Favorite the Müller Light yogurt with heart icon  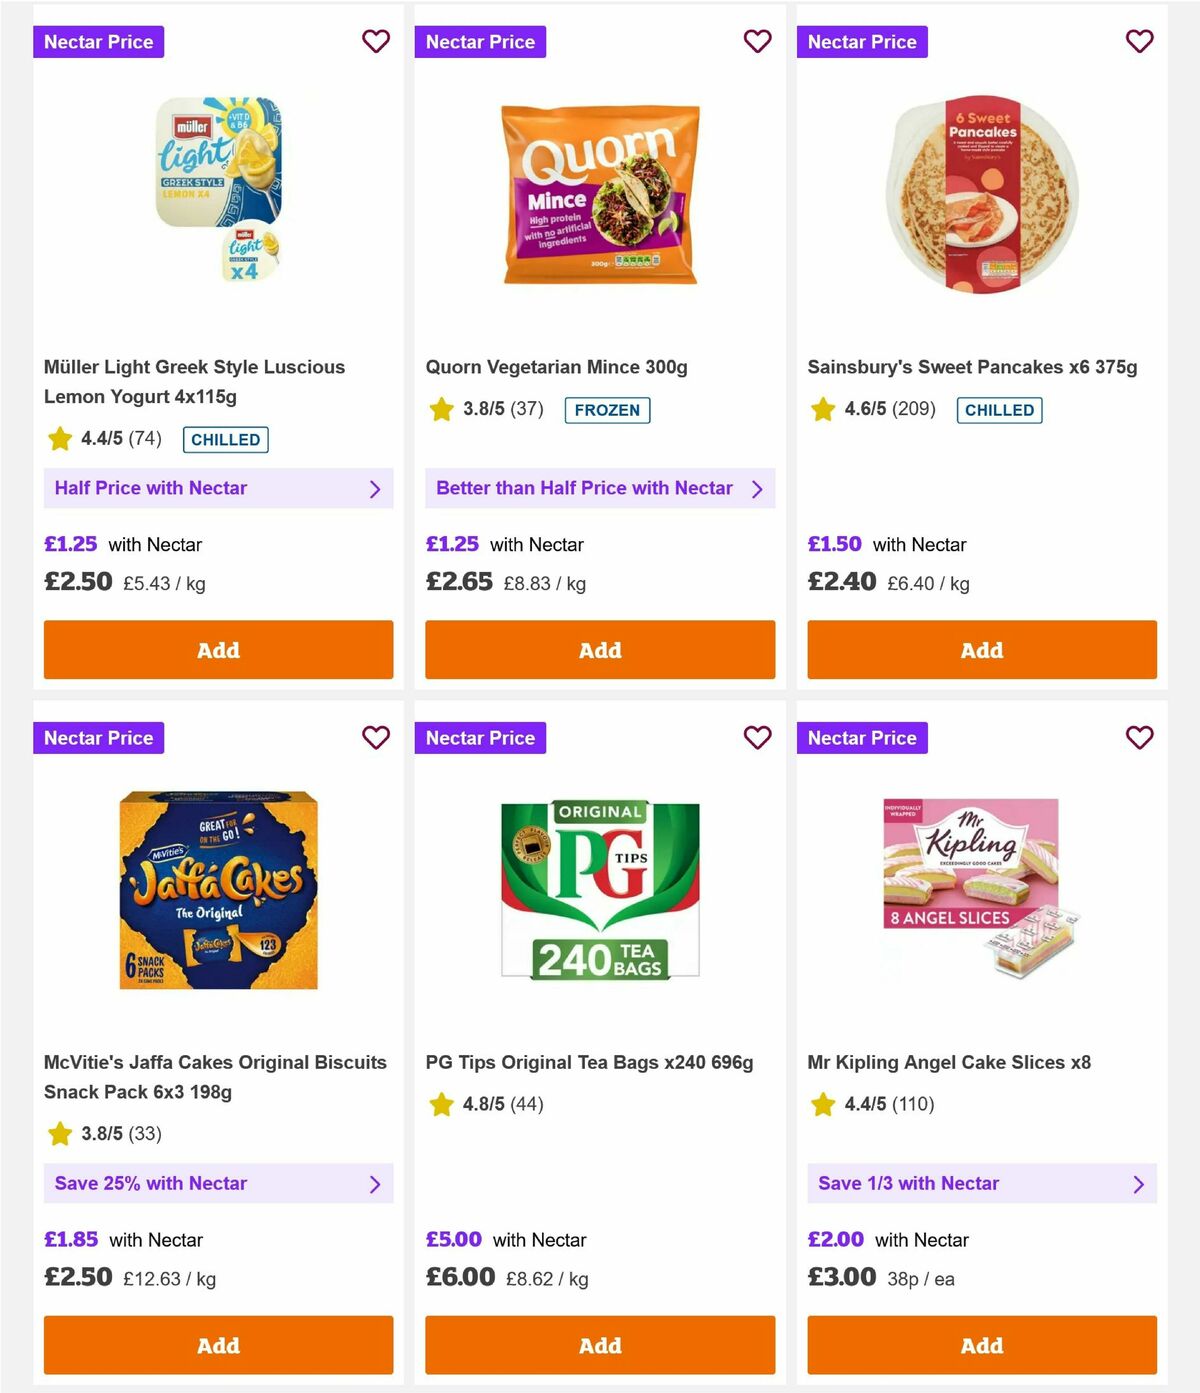click(x=376, y=42)
